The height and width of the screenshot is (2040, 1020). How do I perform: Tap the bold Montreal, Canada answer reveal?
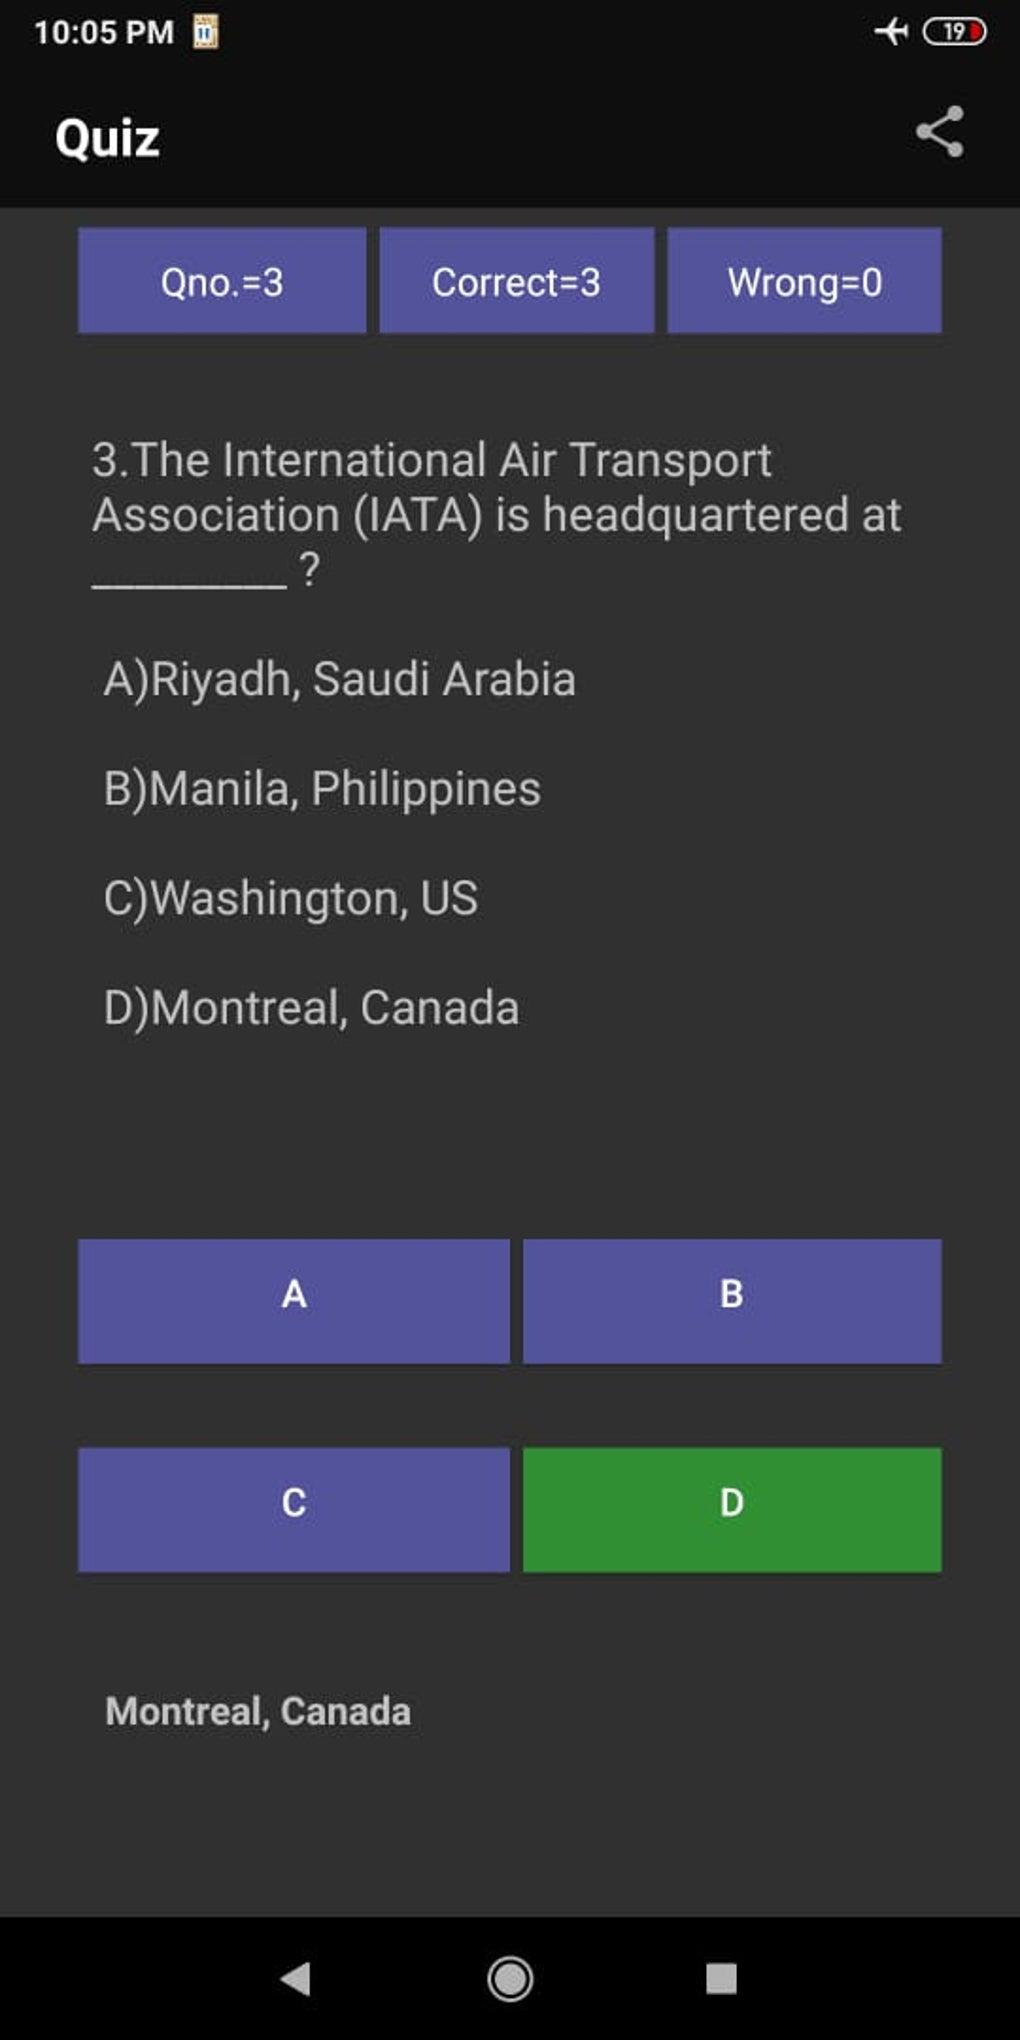pos(258,1711)
